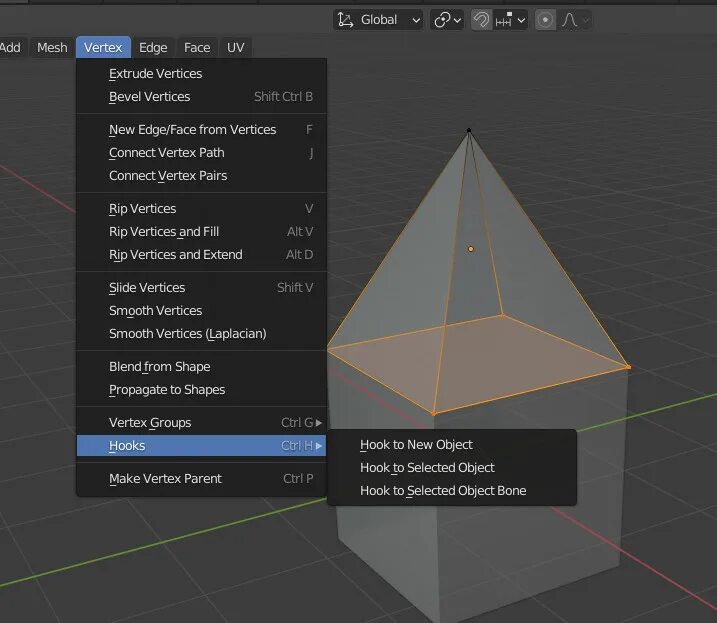The width and height of the screenshot is (717, 623).
Task: Choose Smooth Vertices entry
Action: (x=201, y=311)
